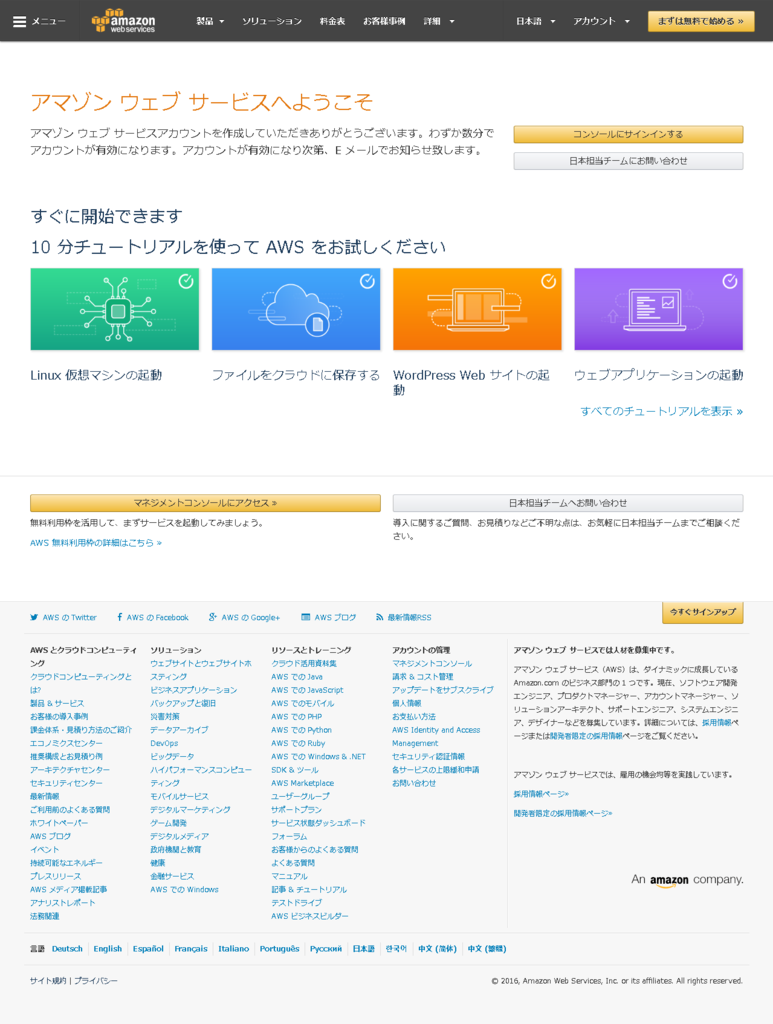Open Linux virtual machine tutorial thumbnail

114,309
